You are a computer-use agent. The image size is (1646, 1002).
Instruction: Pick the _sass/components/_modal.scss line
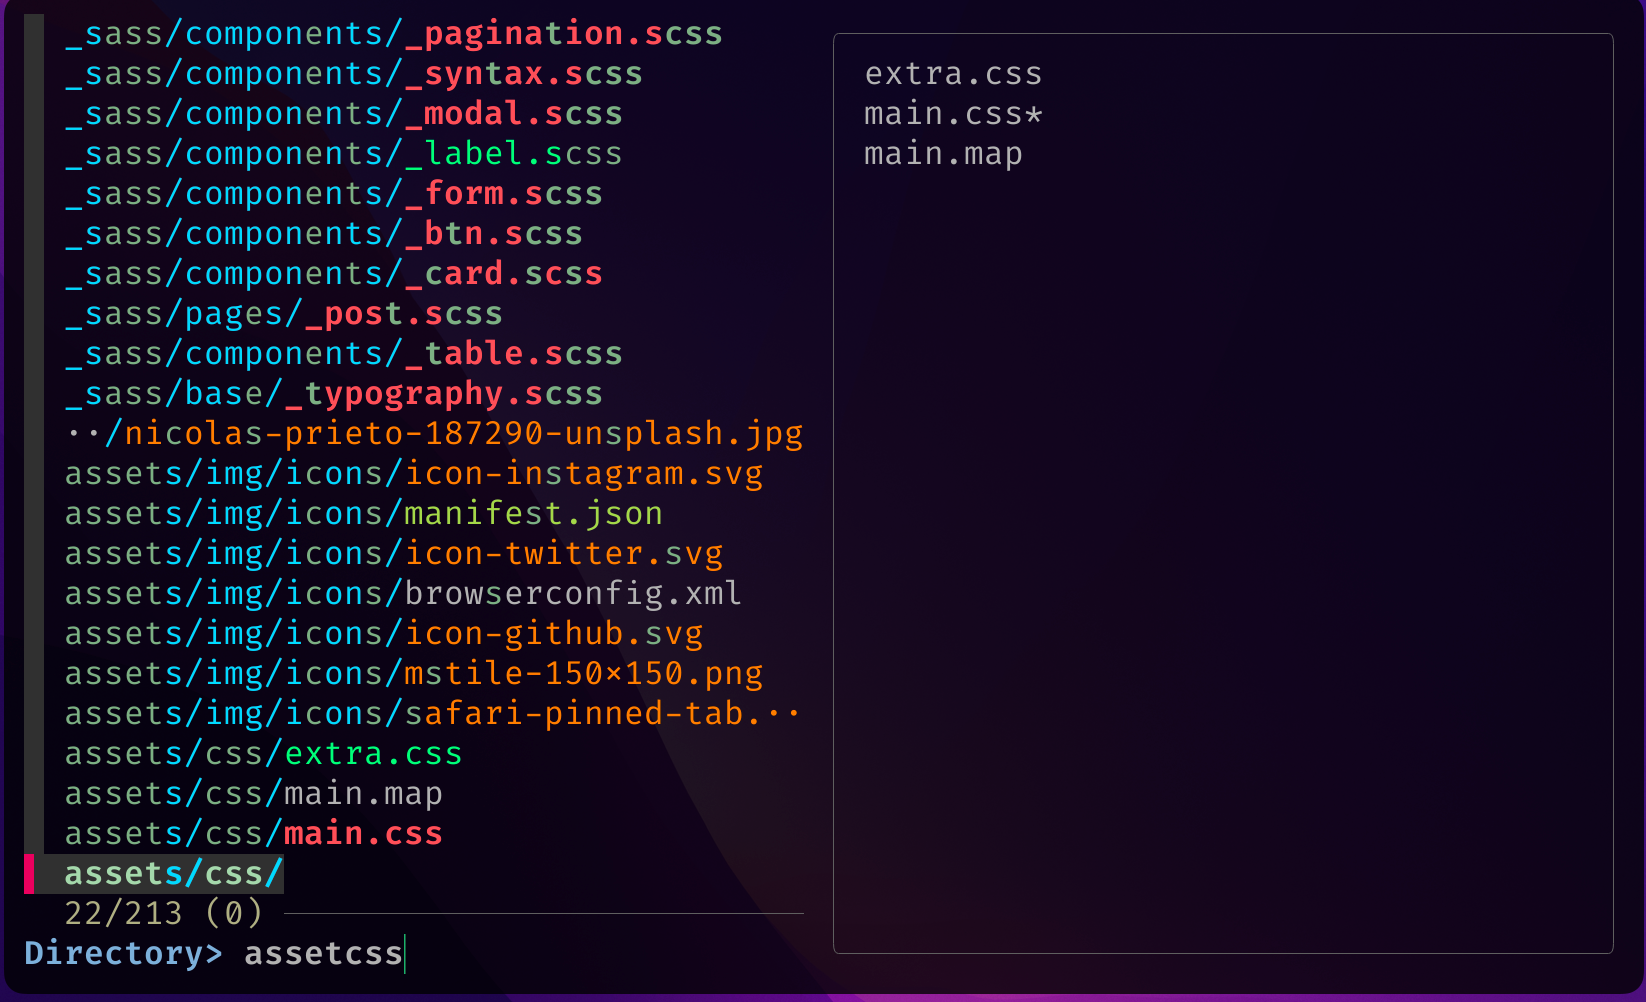343,114
